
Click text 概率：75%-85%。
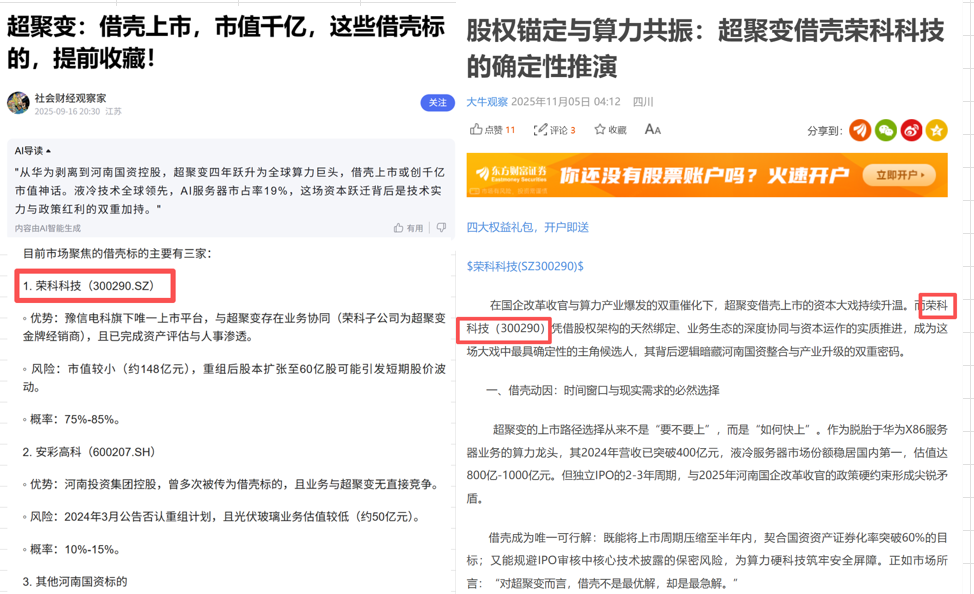point(71,420)
